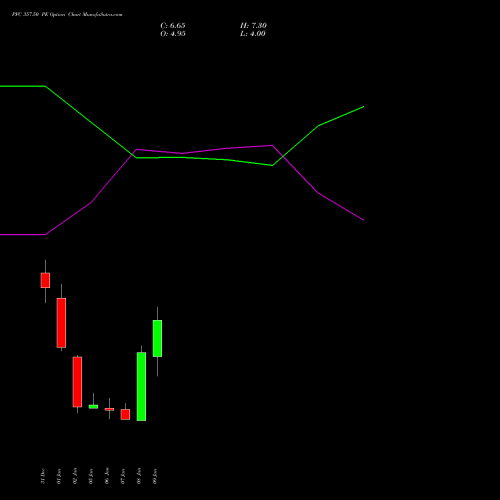Select the small green candlestick for 03 Jan
500x500 pixels.
coord(93,406)
